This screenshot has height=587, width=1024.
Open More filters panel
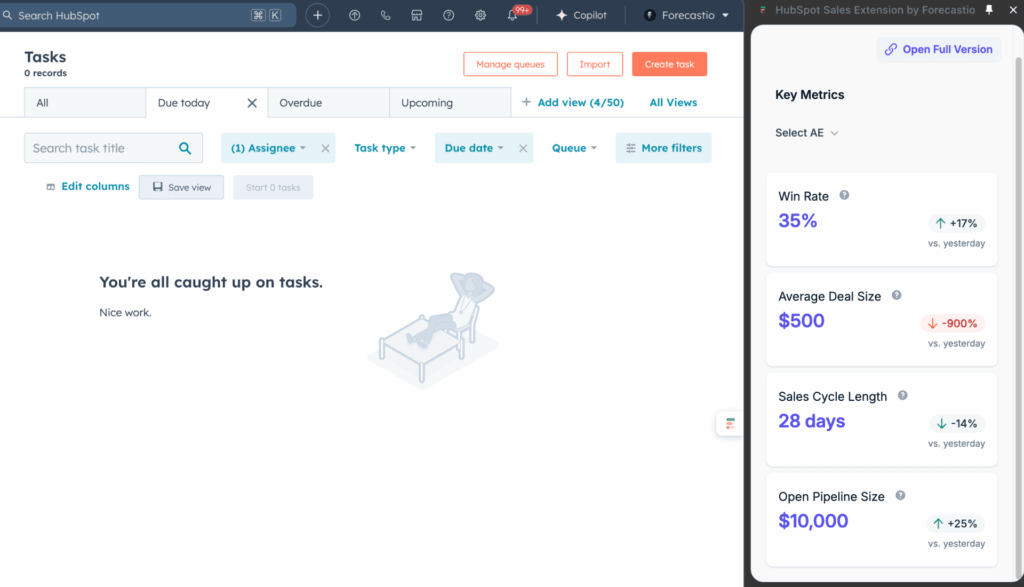[x=664, y=148]
